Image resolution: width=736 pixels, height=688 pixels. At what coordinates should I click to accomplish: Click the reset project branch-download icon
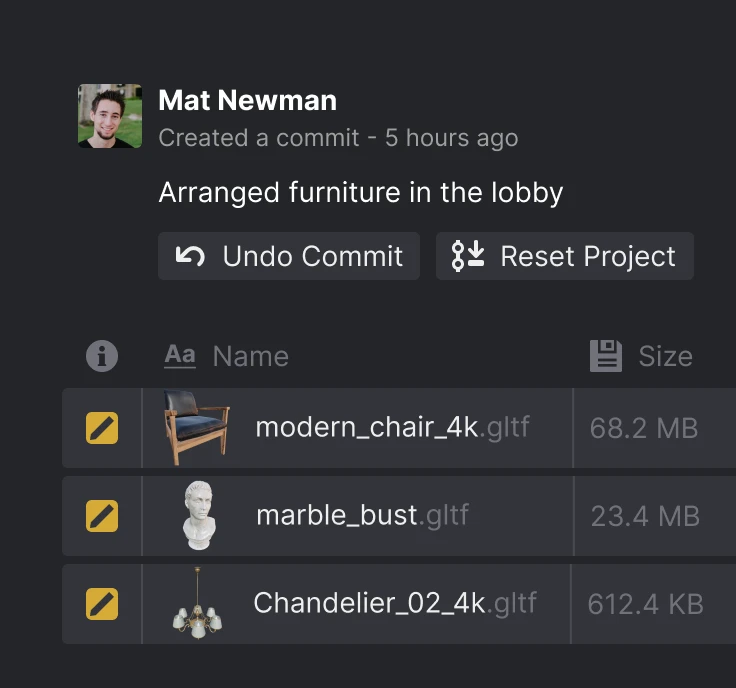(x=468, y=256)
